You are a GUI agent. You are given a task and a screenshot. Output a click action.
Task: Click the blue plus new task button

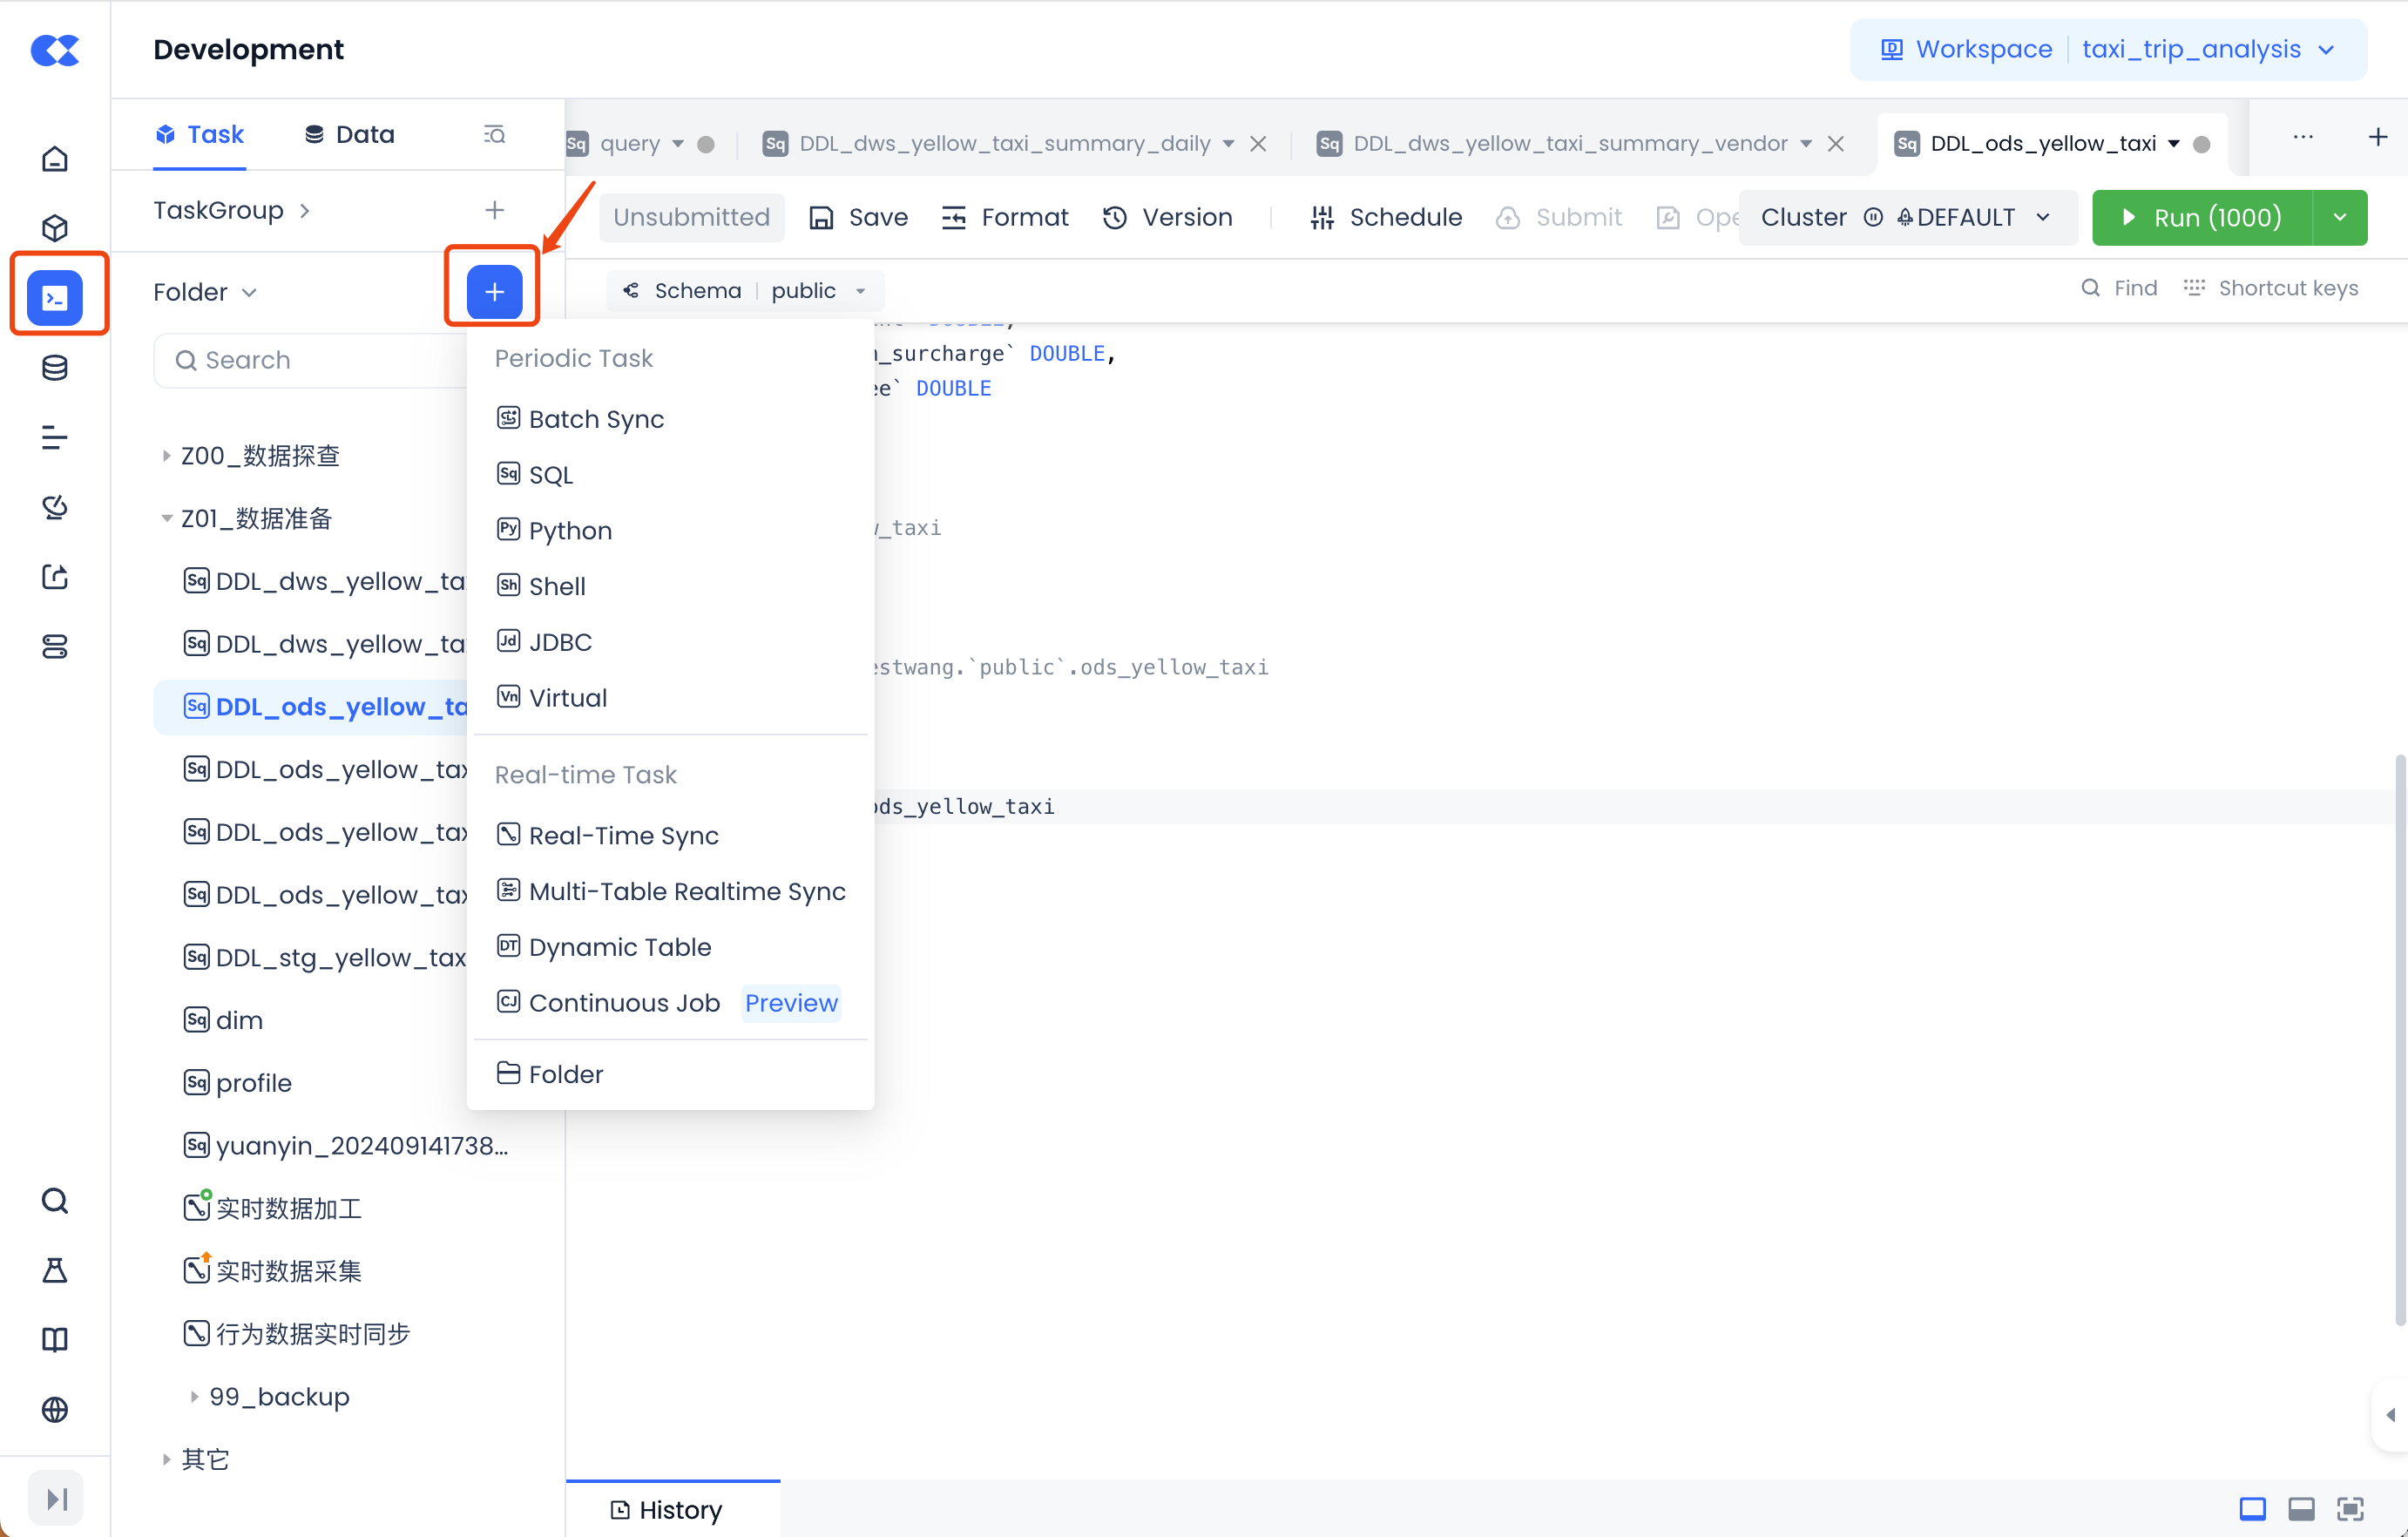[494, 292]
